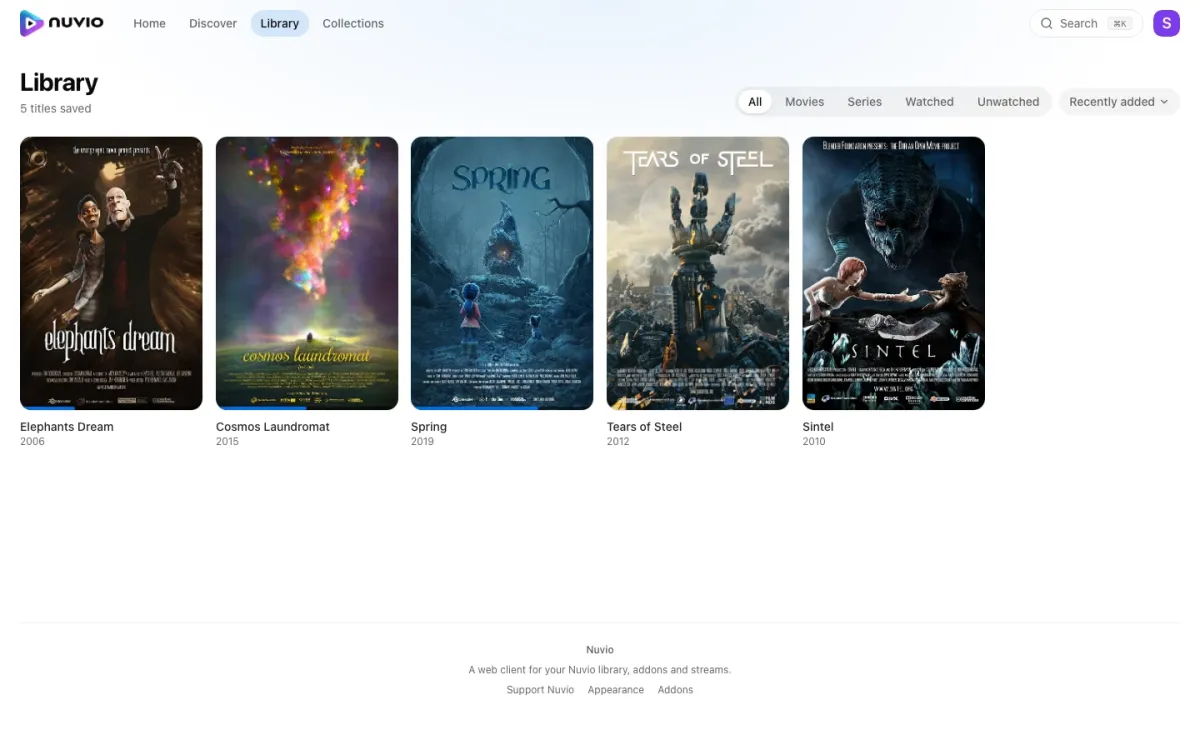Show only Unwatched titles
Viewport: 1200px width, 750px height.
[1008, 101]
